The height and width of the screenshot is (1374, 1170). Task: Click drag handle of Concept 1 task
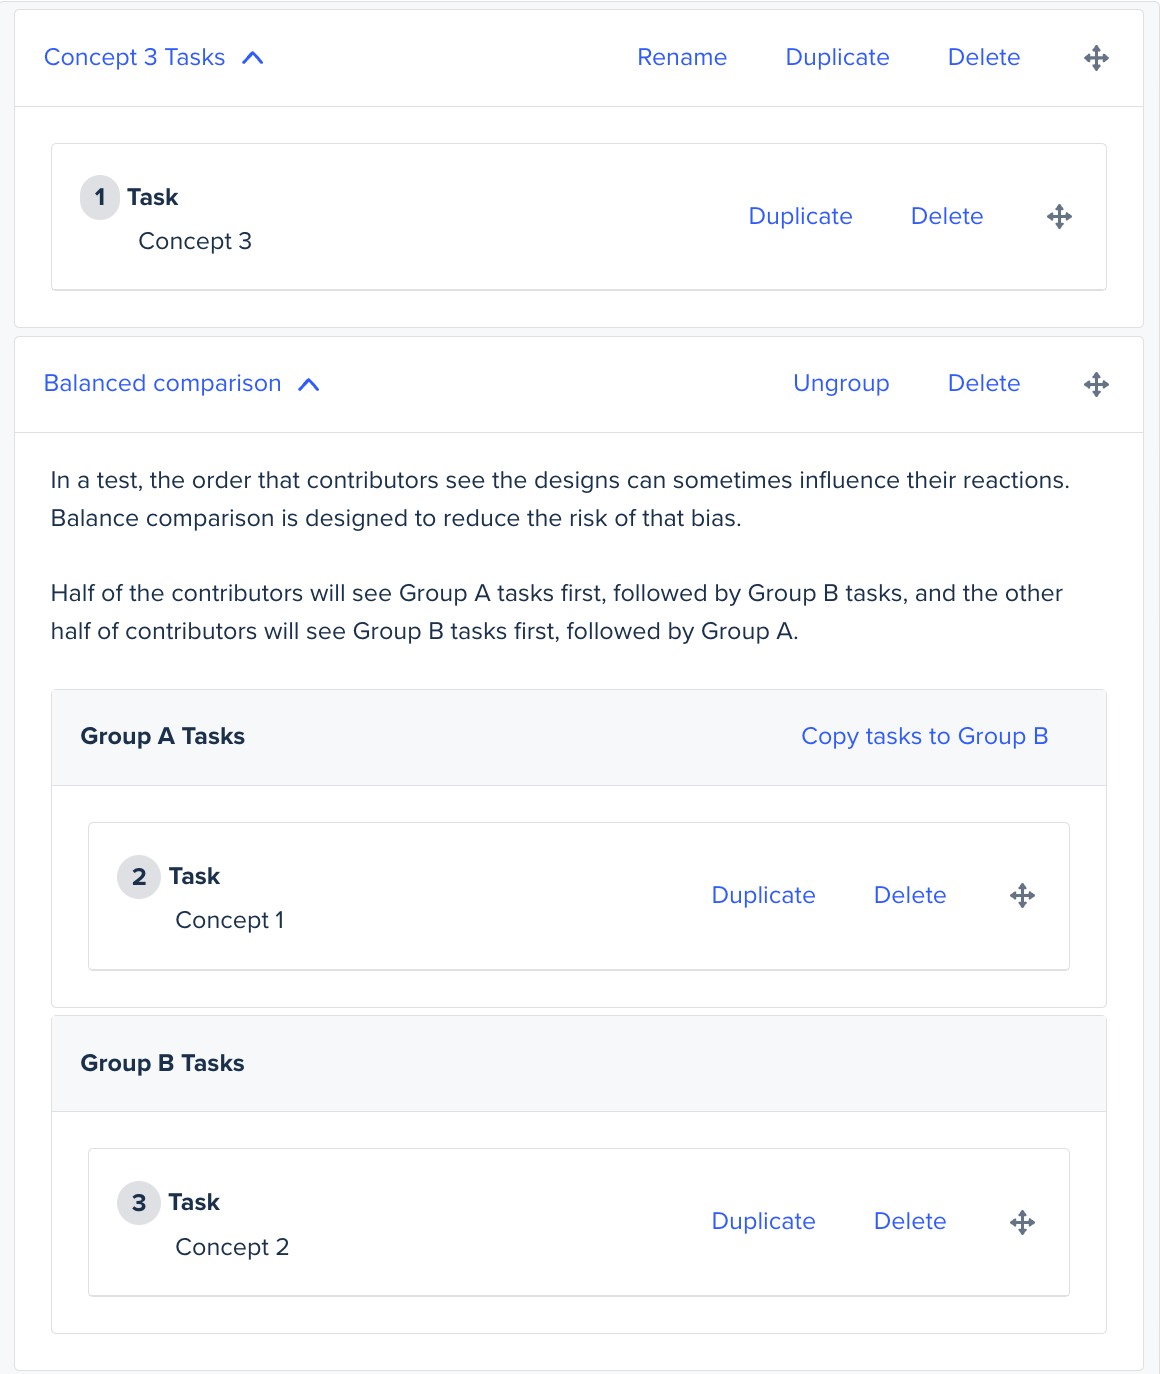tap(1022, 896)
